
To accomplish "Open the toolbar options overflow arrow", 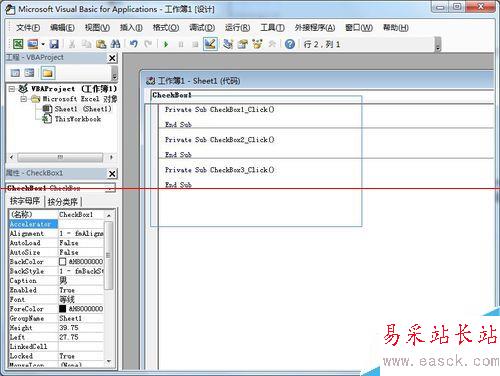I will (x=438, y=45).
